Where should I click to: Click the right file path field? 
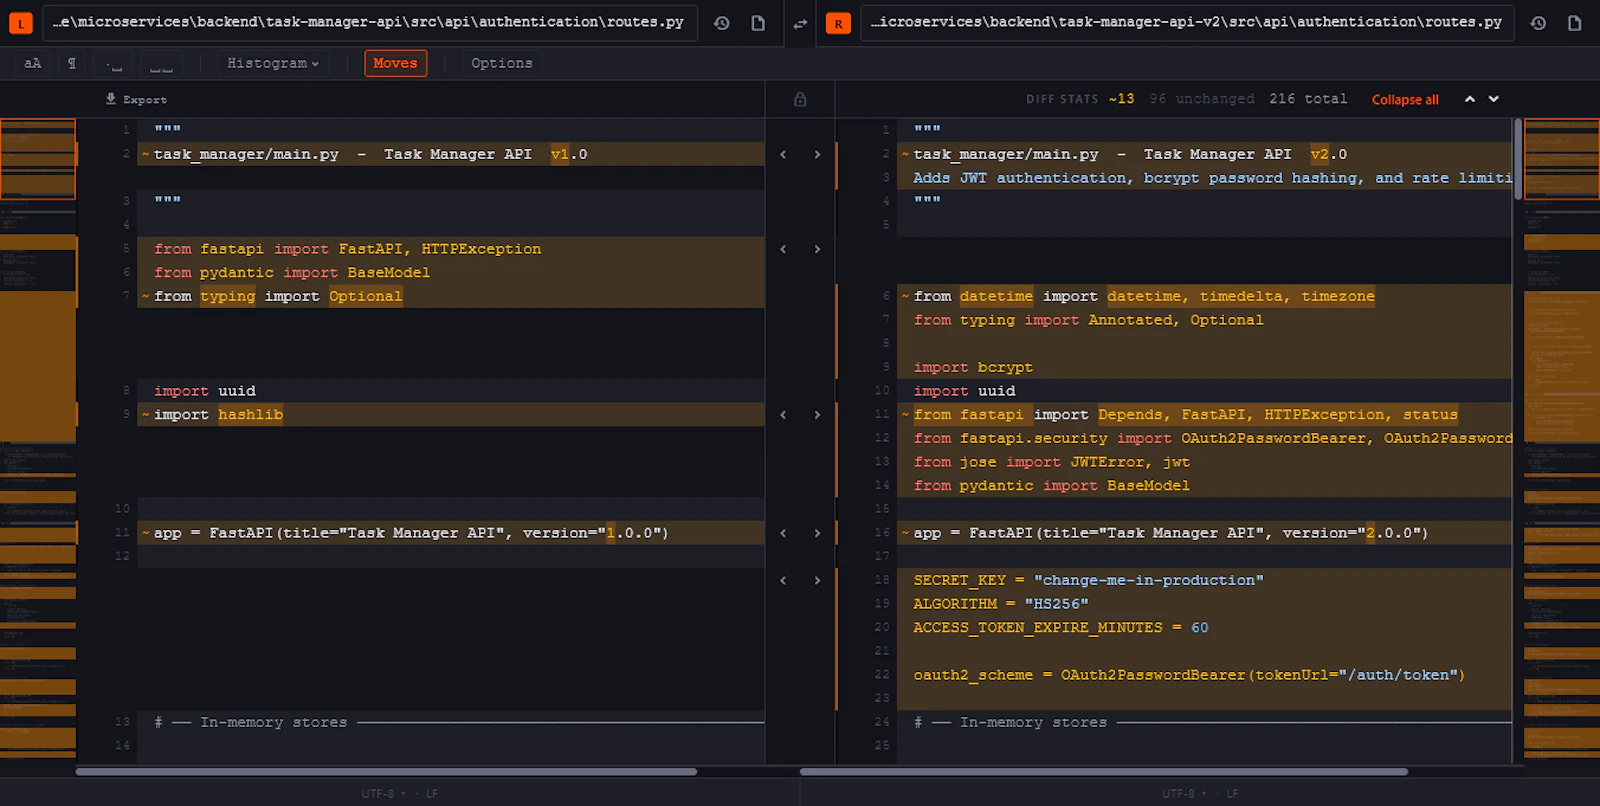coord(1187,22)
